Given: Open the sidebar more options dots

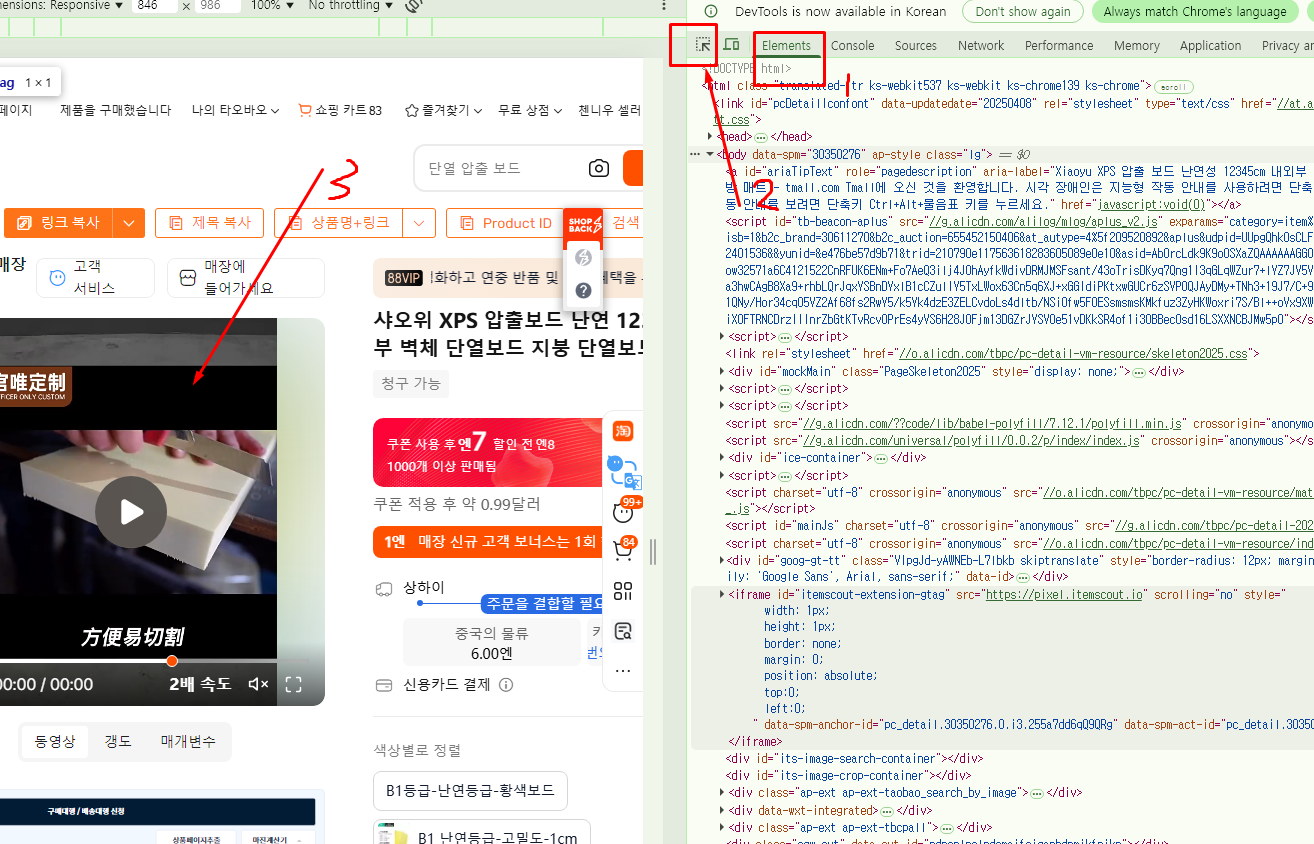Looking at the screenshot, I should pos(623,671).
